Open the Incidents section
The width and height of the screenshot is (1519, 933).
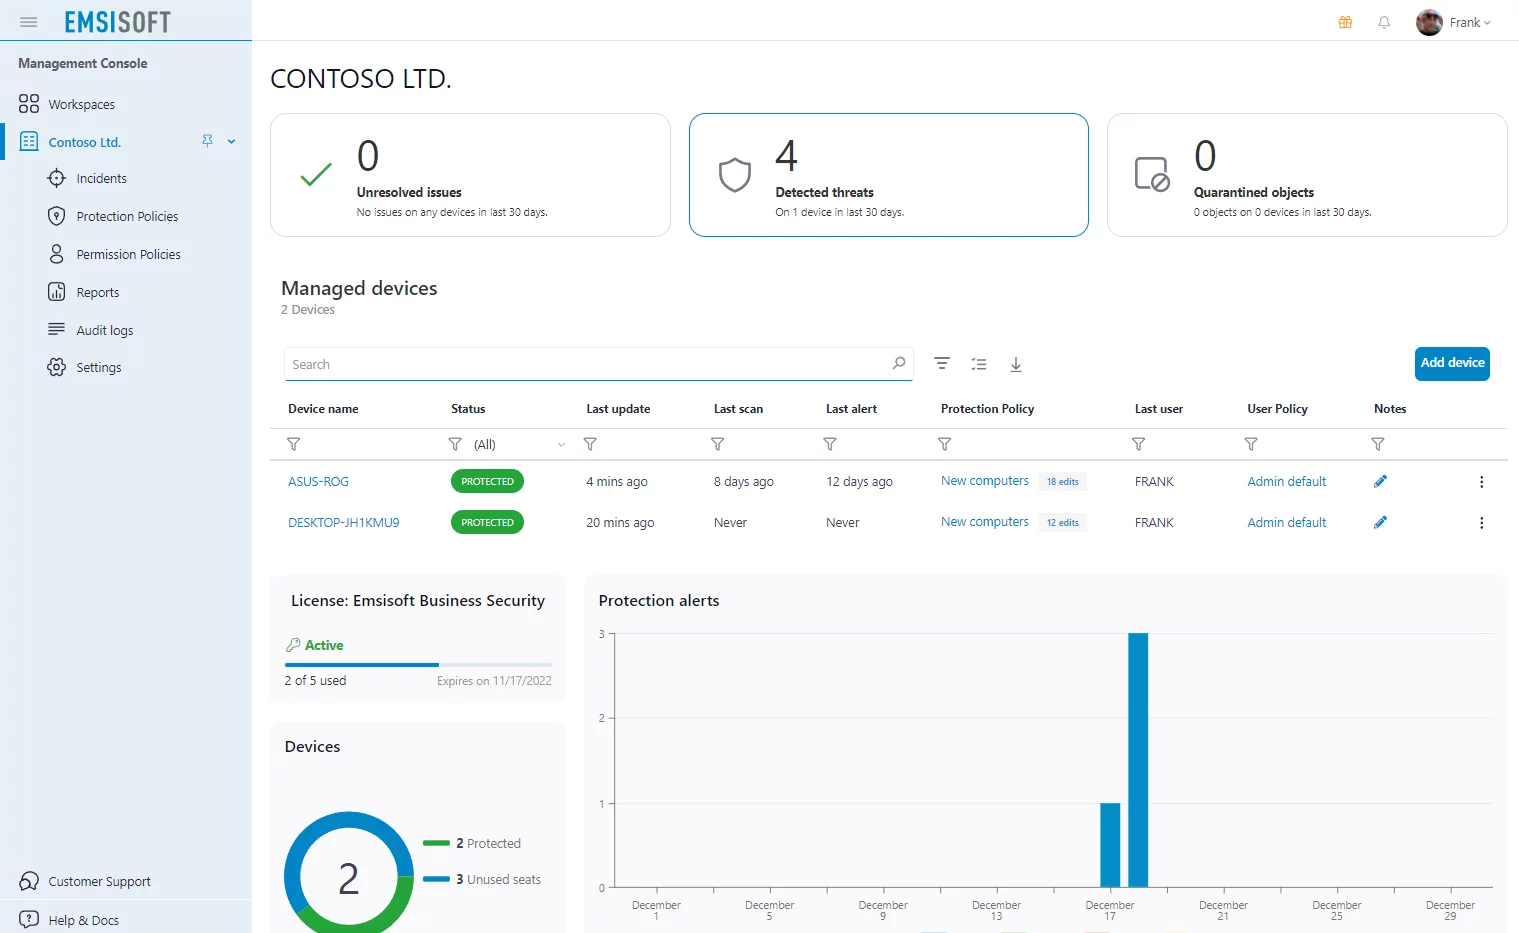pyautogui.click(x=101, y=178)
